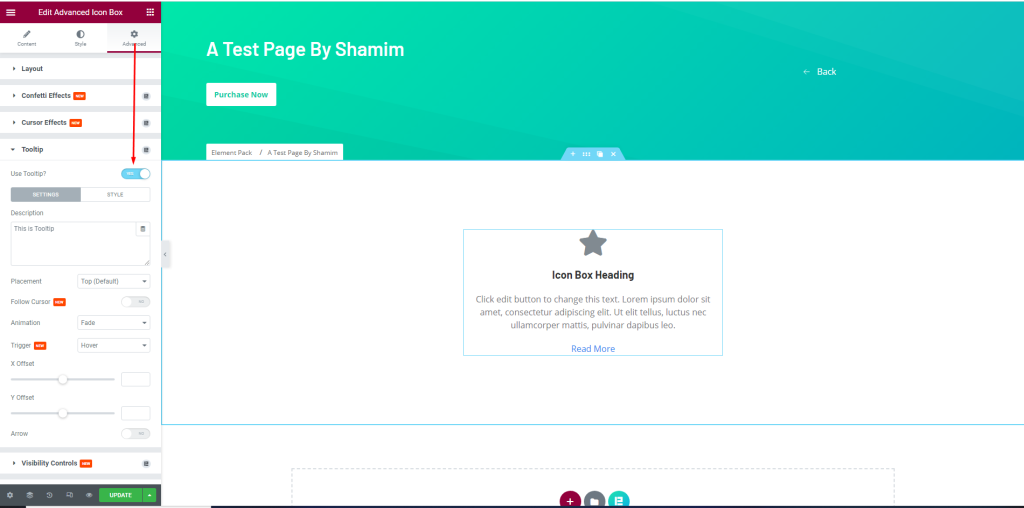Click the green Update button
The image size is (1024, 508).
pyautogui.click(x=120, y=495)
